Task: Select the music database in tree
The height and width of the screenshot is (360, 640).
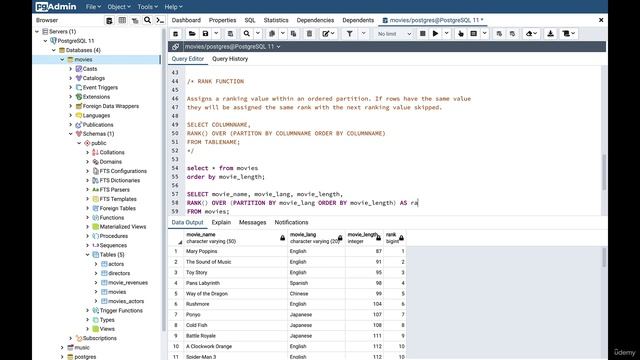Action: tap(82, 348)
